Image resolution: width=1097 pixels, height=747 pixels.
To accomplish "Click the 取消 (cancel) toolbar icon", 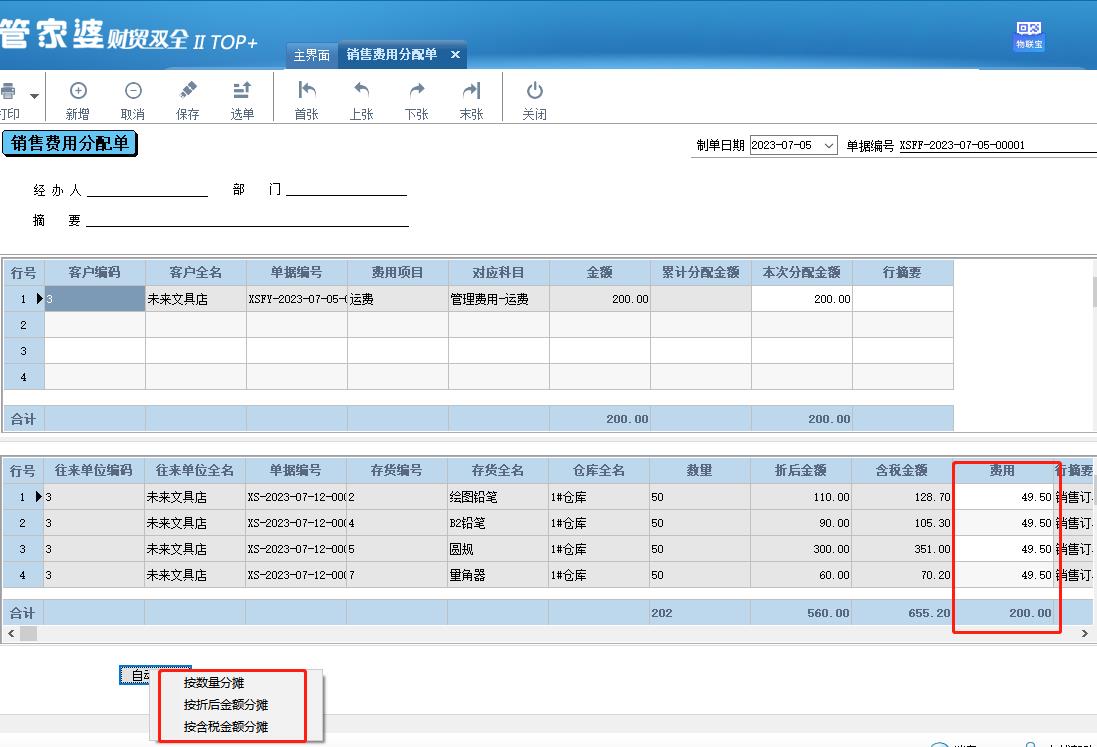I will (x=133, y=91).
